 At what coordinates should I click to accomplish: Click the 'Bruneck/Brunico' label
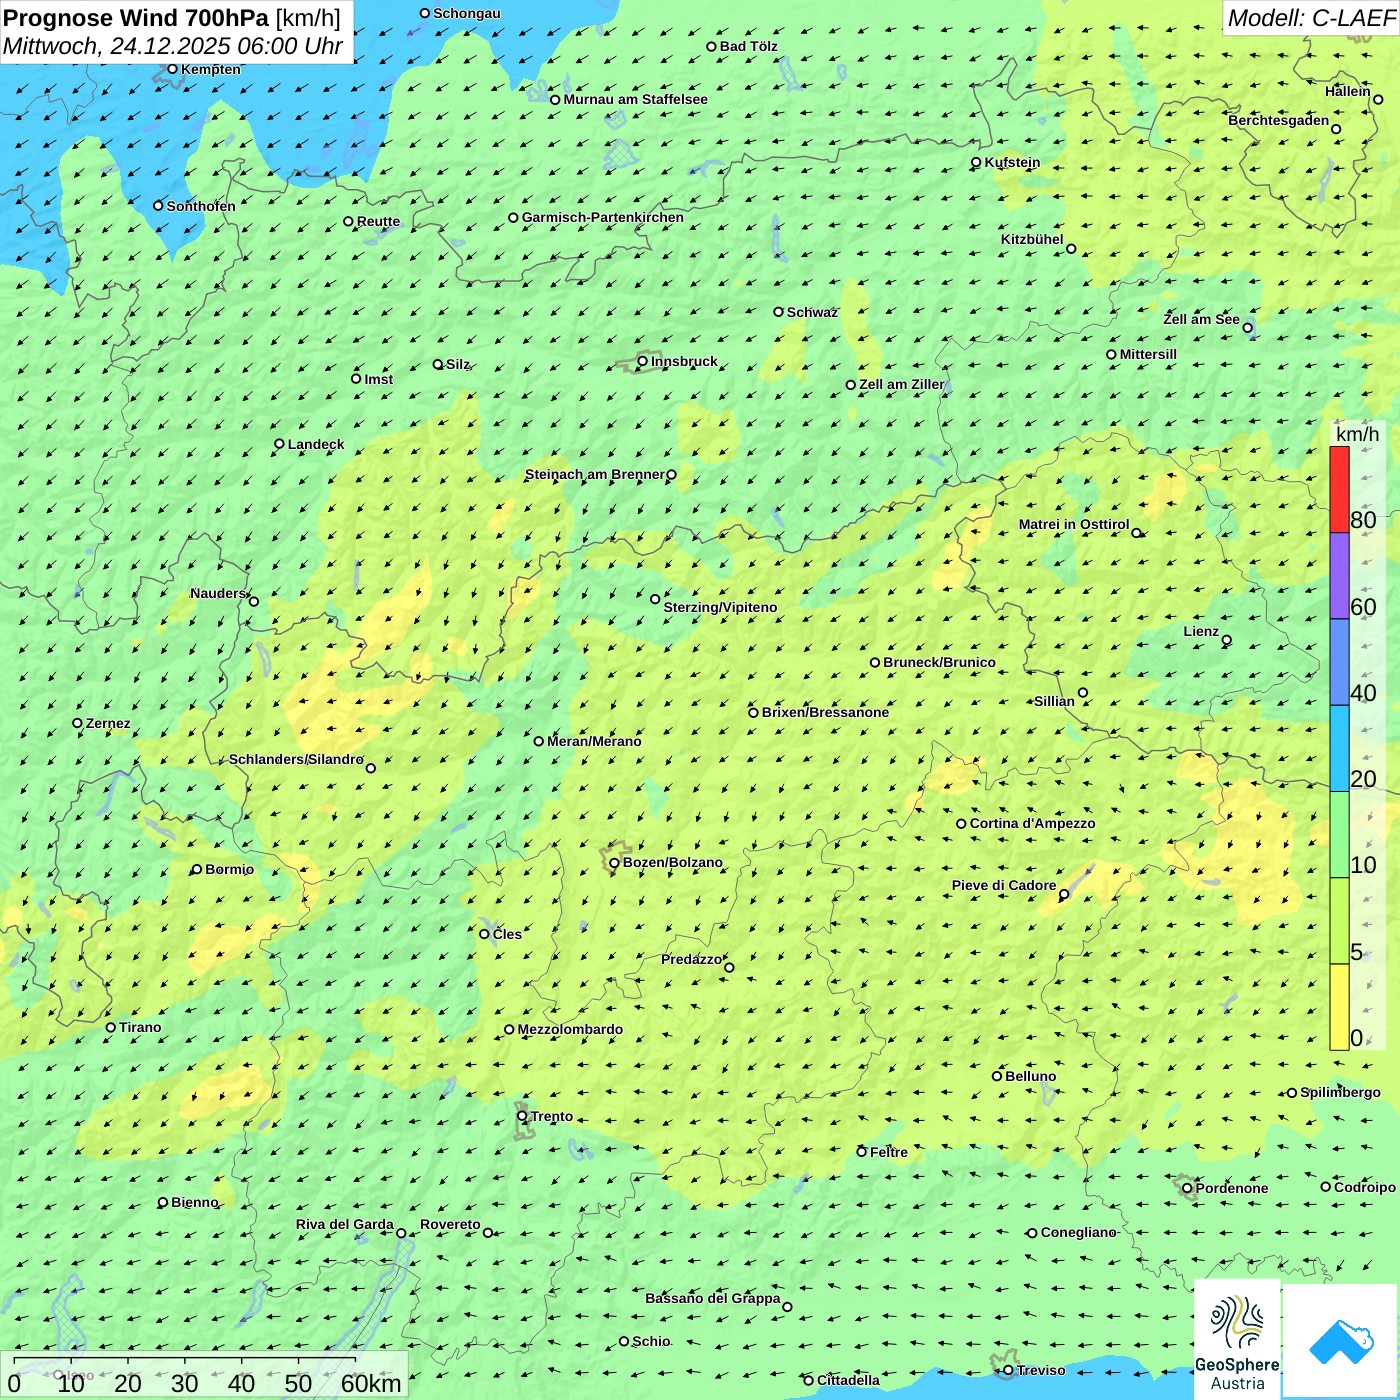tap(940, 662)
